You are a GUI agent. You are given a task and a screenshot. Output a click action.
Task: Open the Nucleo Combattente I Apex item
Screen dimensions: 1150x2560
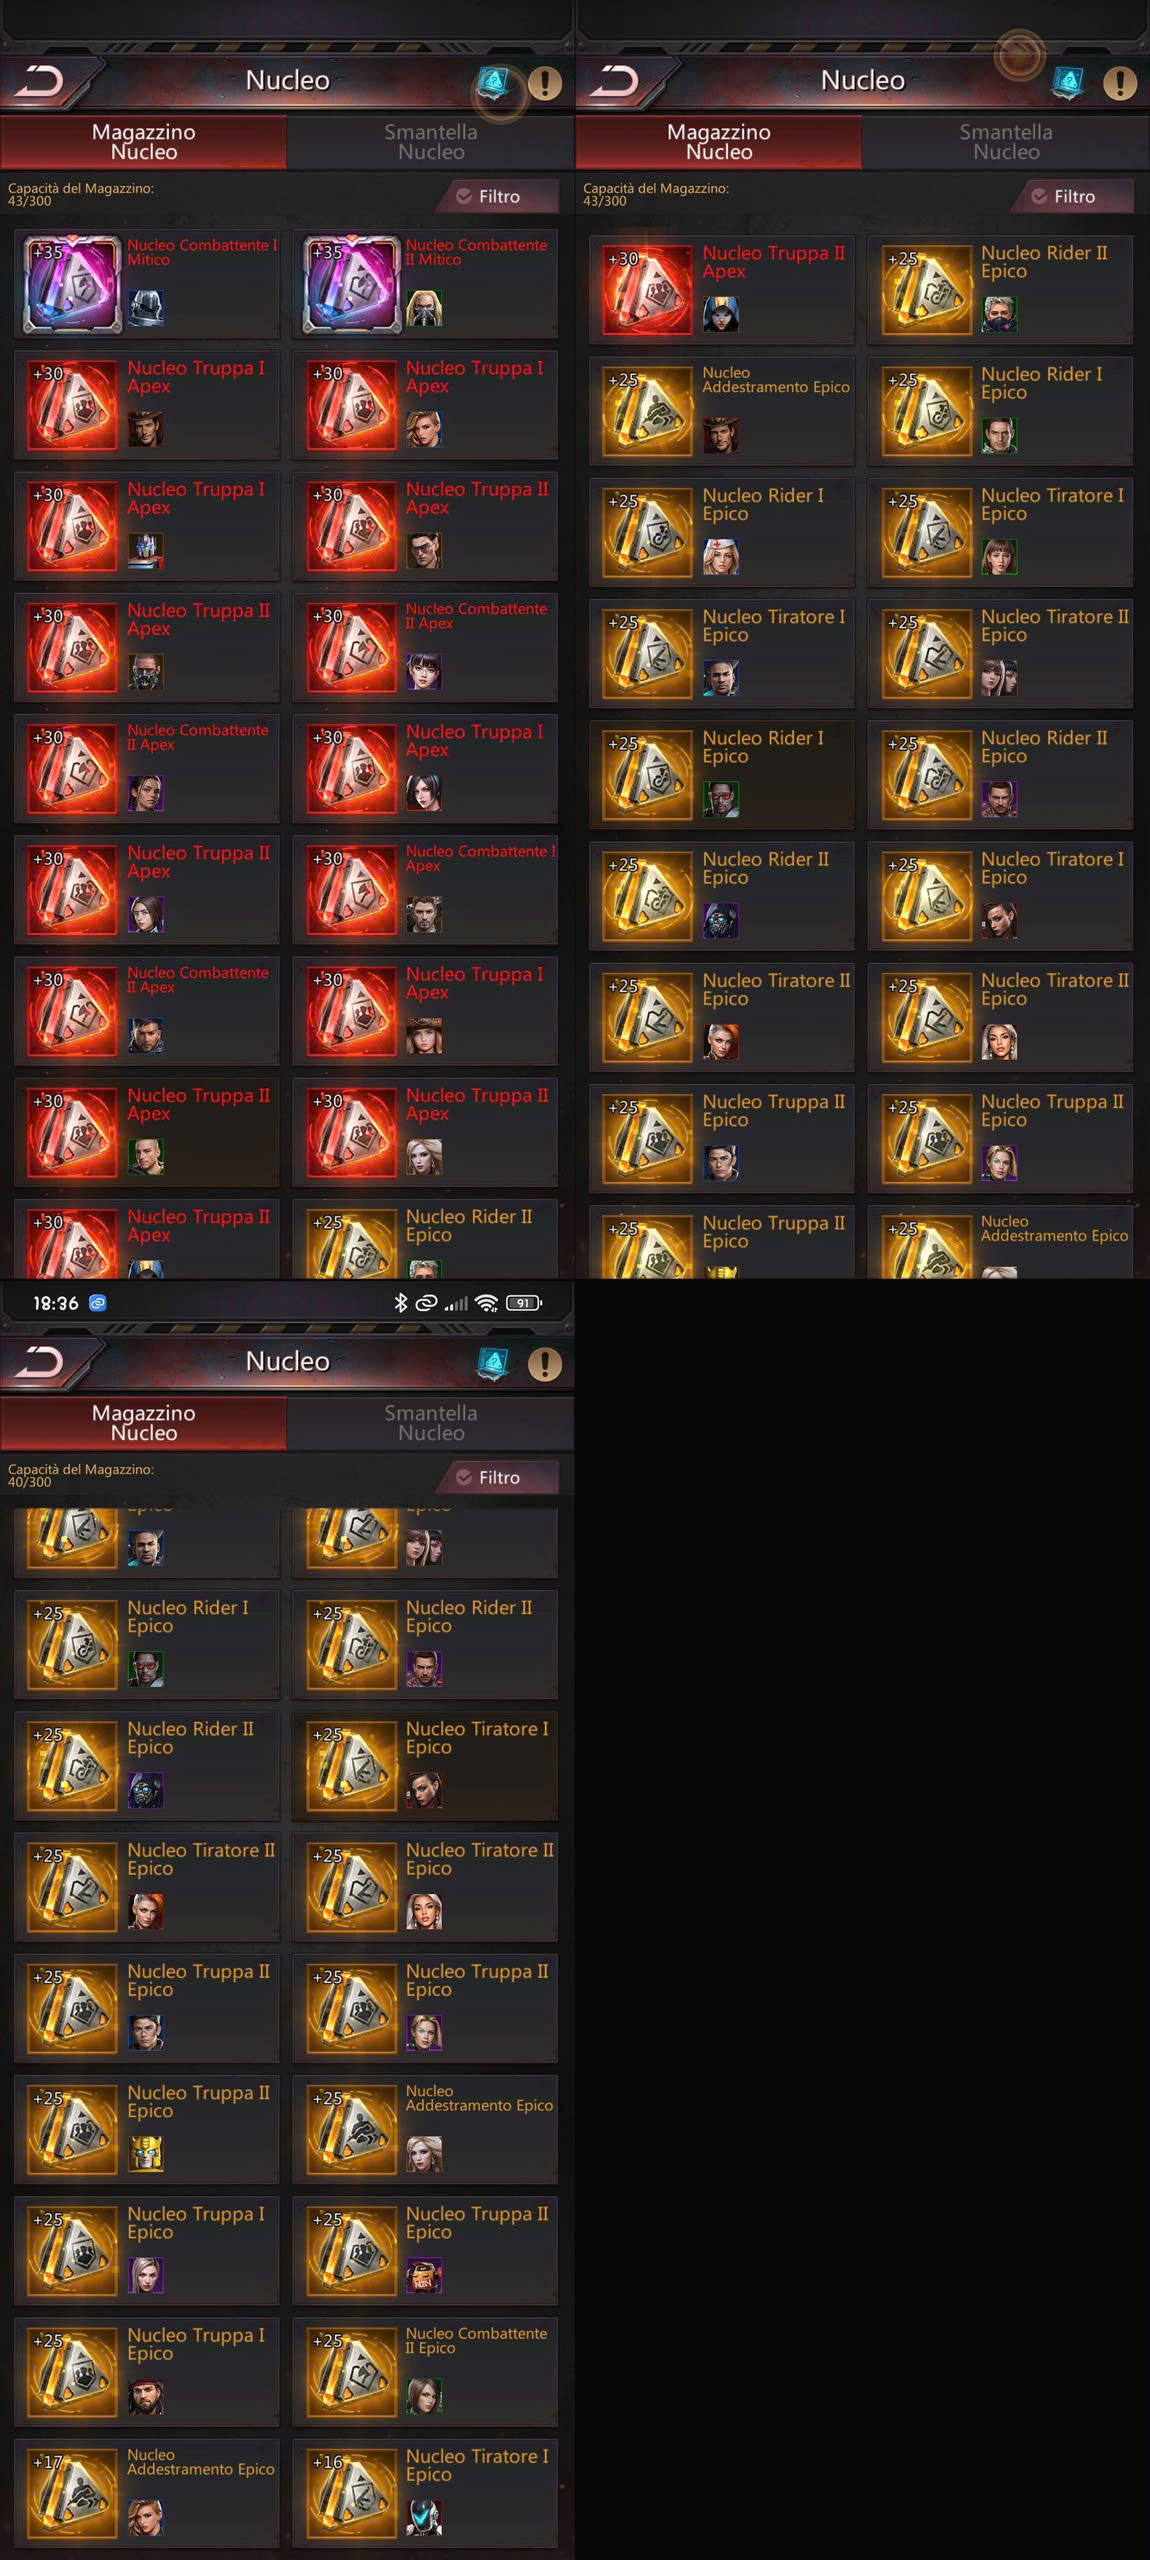tap(425, 890)
